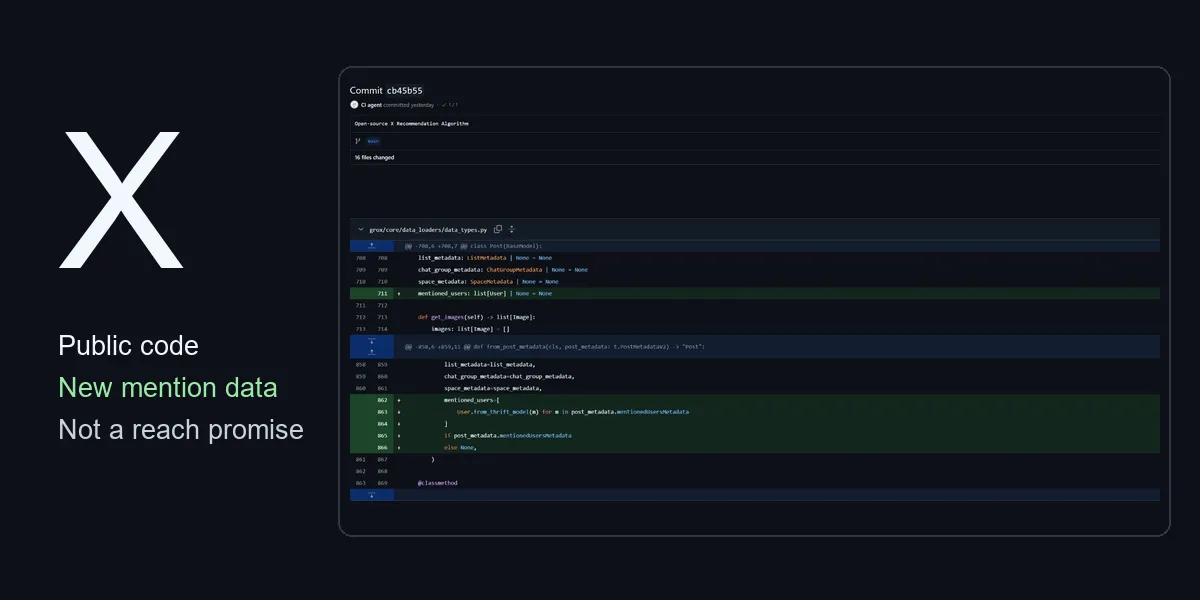Expand lines above class Post hunk
Screen dimensions: 1200x600
[x=372, y=245]
